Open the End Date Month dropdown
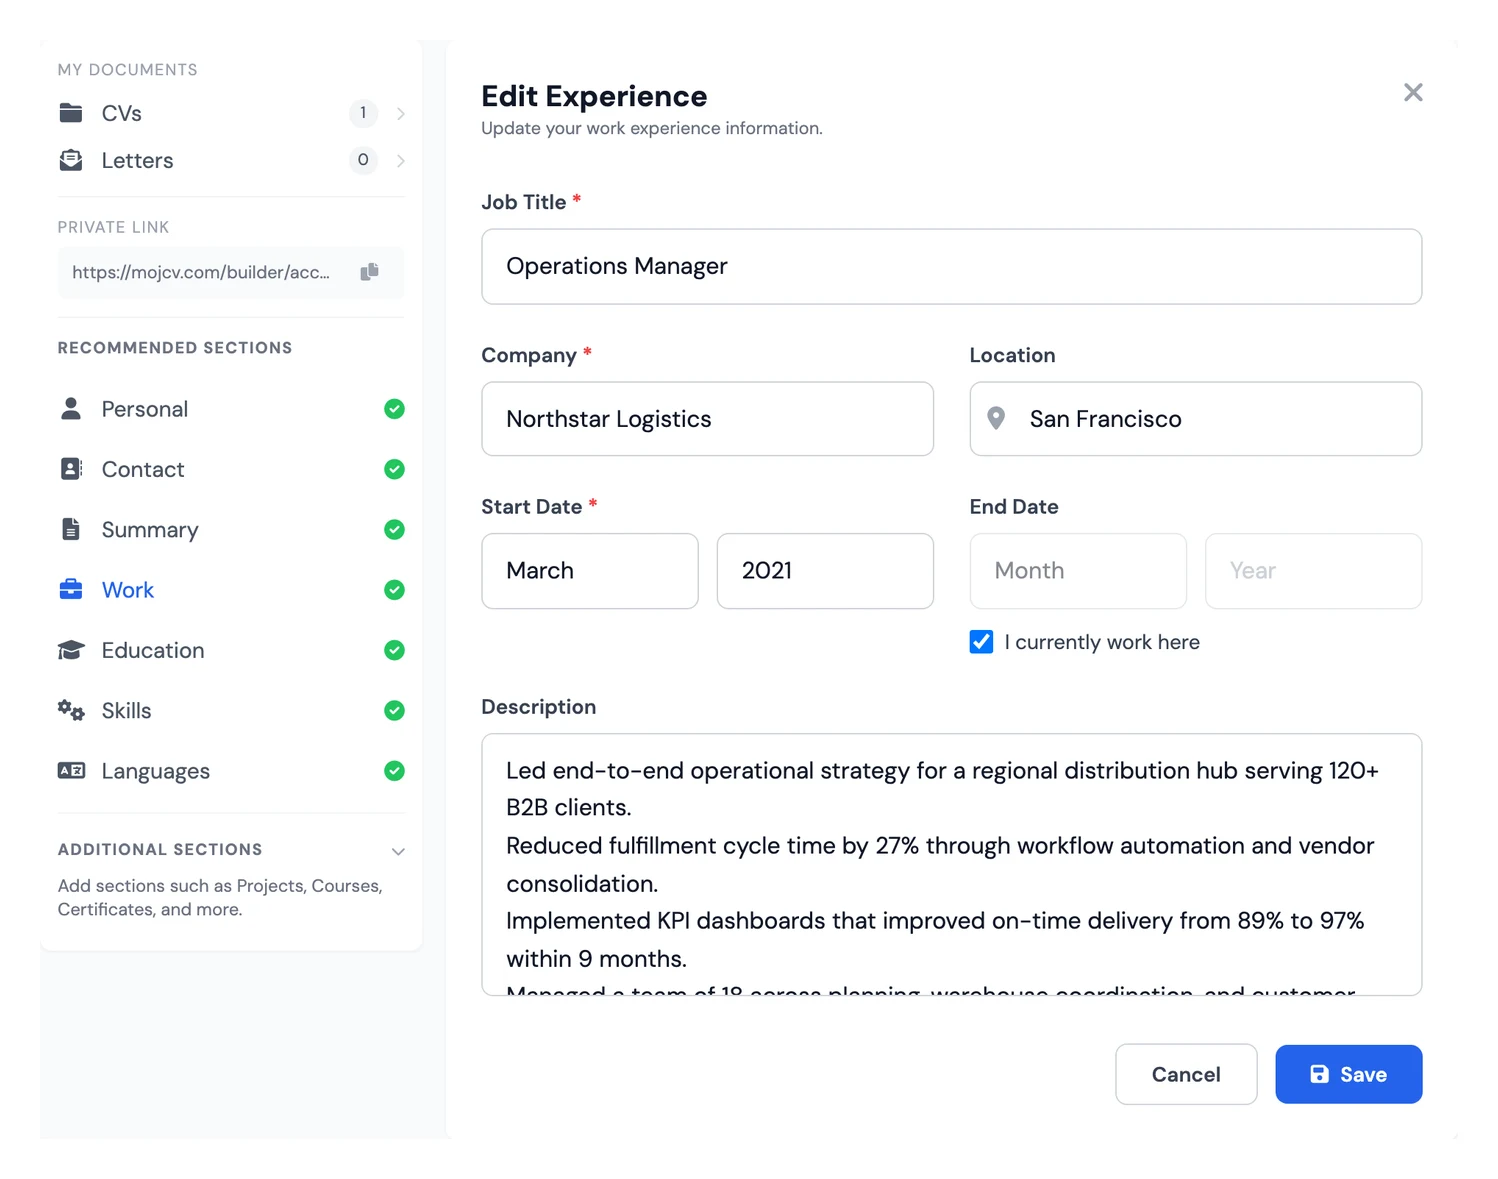Viewport: 1498px width, 1179px height. pyautogui.click(x=1078, y=571)
